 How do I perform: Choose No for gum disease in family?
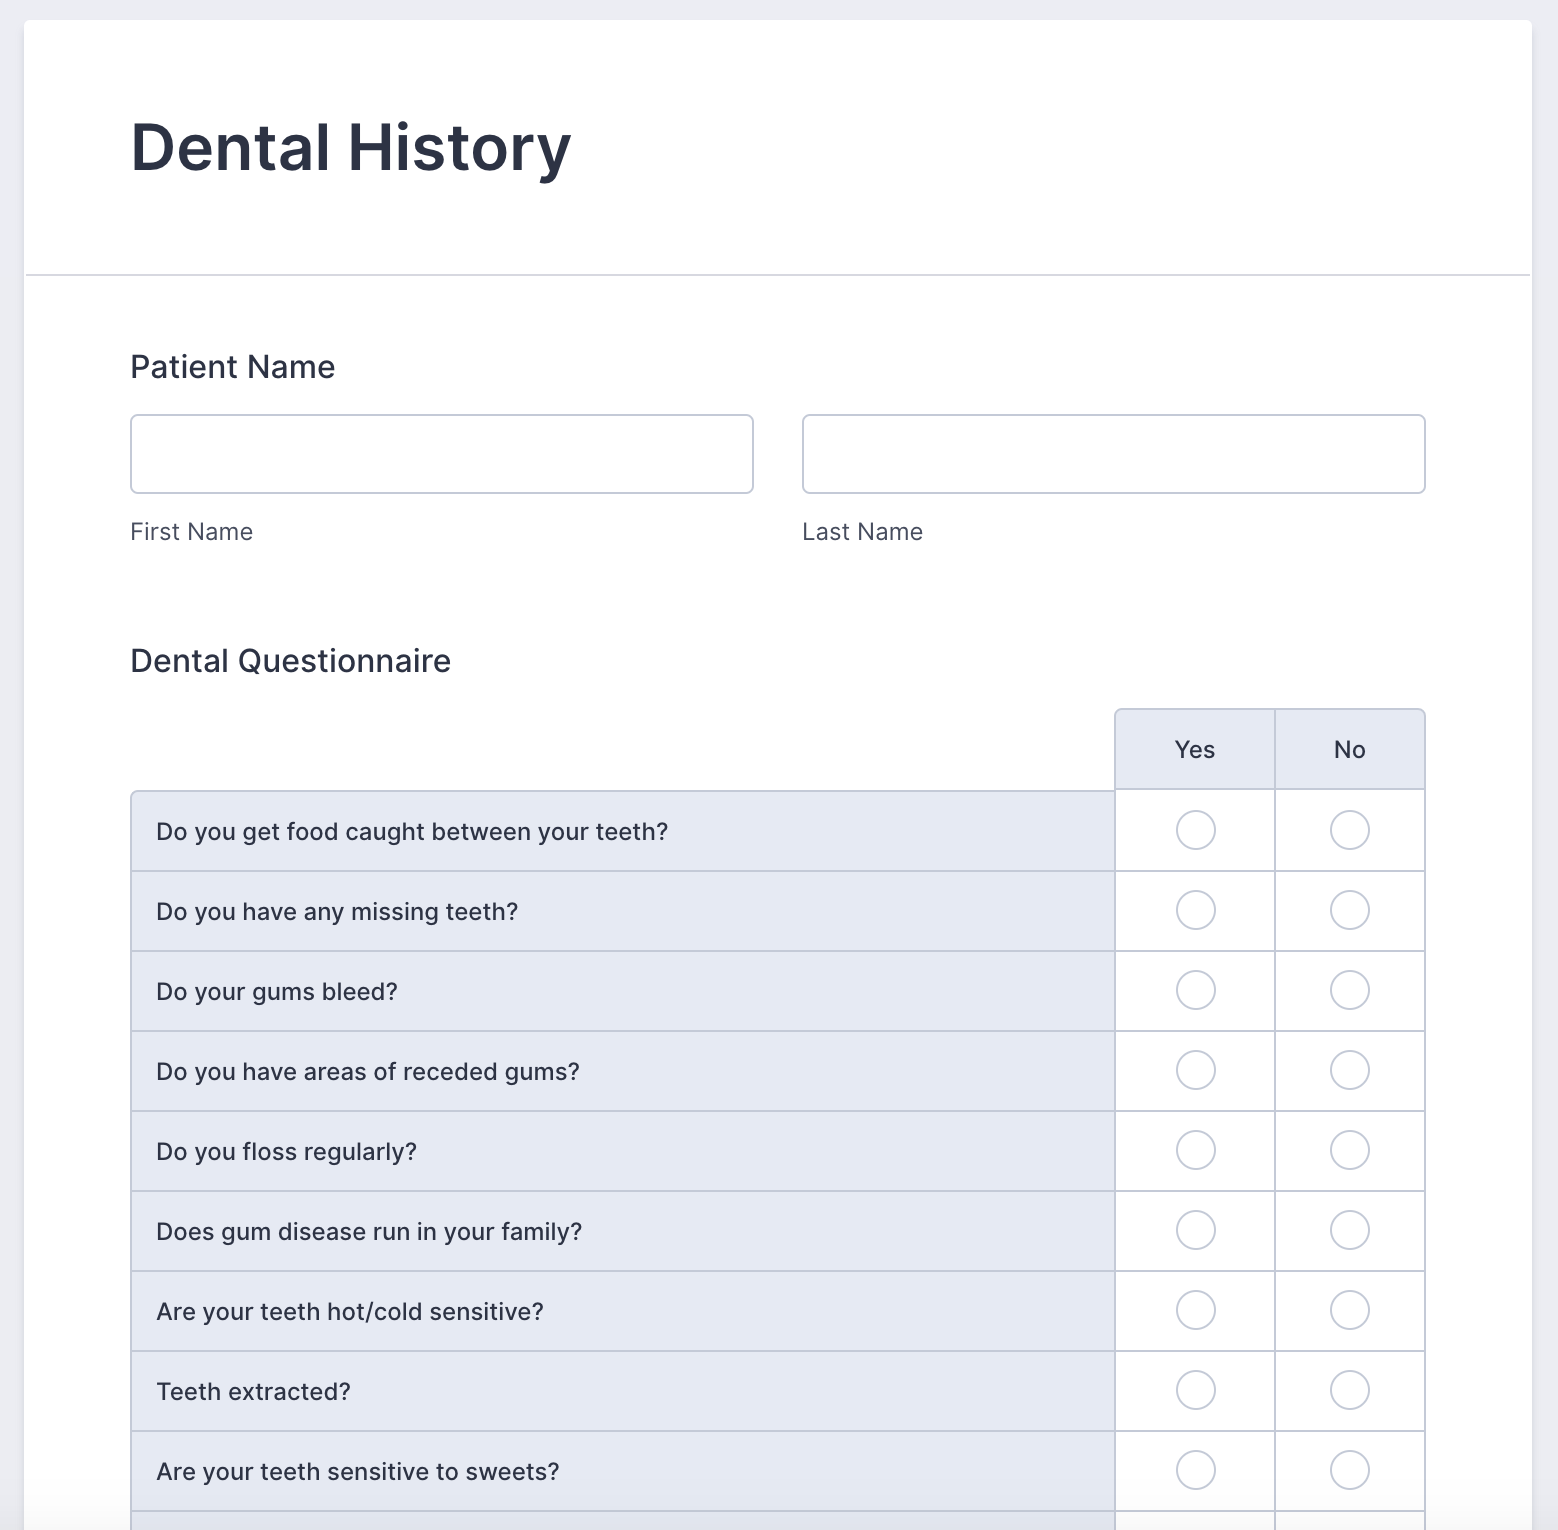1349,1230
